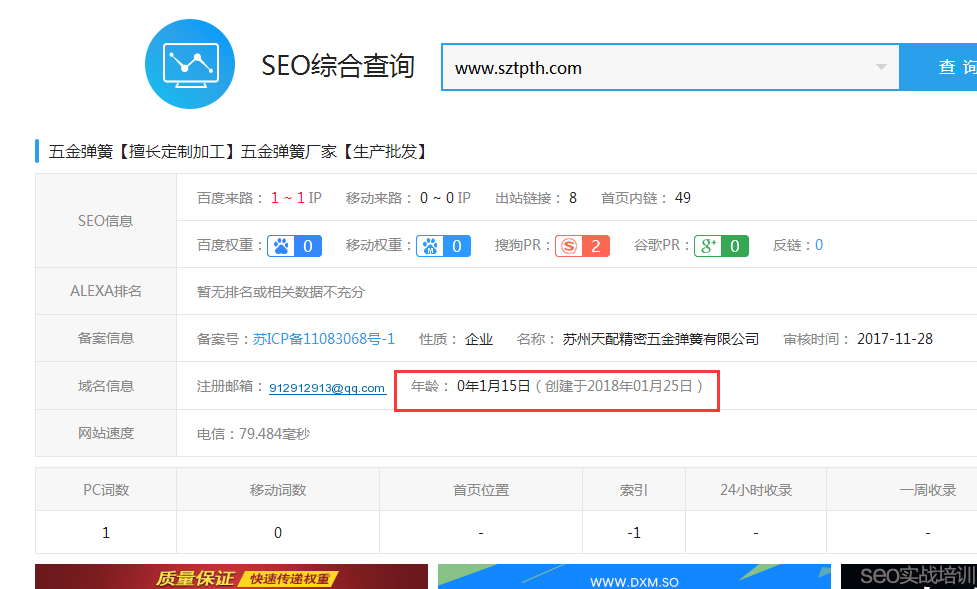
Task: Click the 912912913@qq.com email link
Action: 327,388
